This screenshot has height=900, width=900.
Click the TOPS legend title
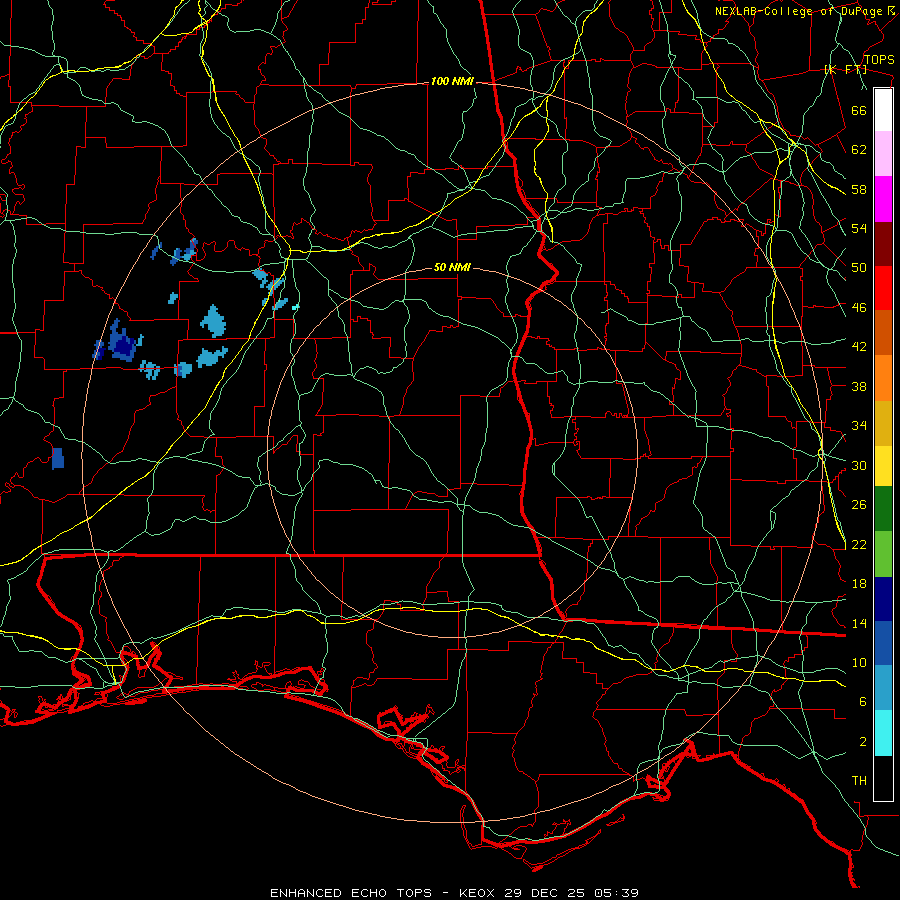[x=879, y=59]
